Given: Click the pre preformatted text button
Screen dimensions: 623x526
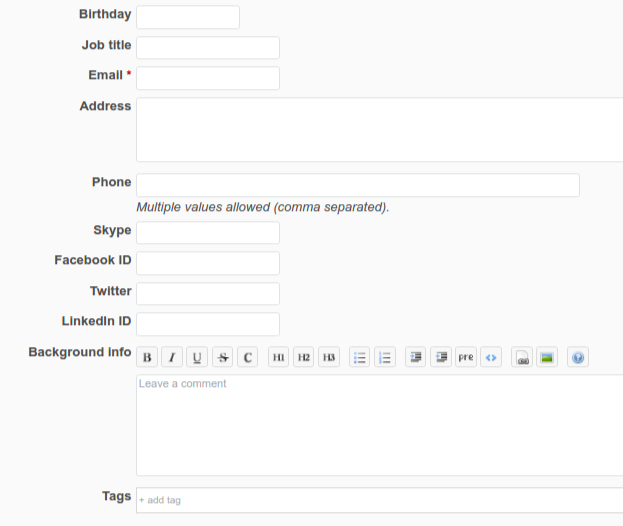Looking at the screenshot, I should (466, 357).
